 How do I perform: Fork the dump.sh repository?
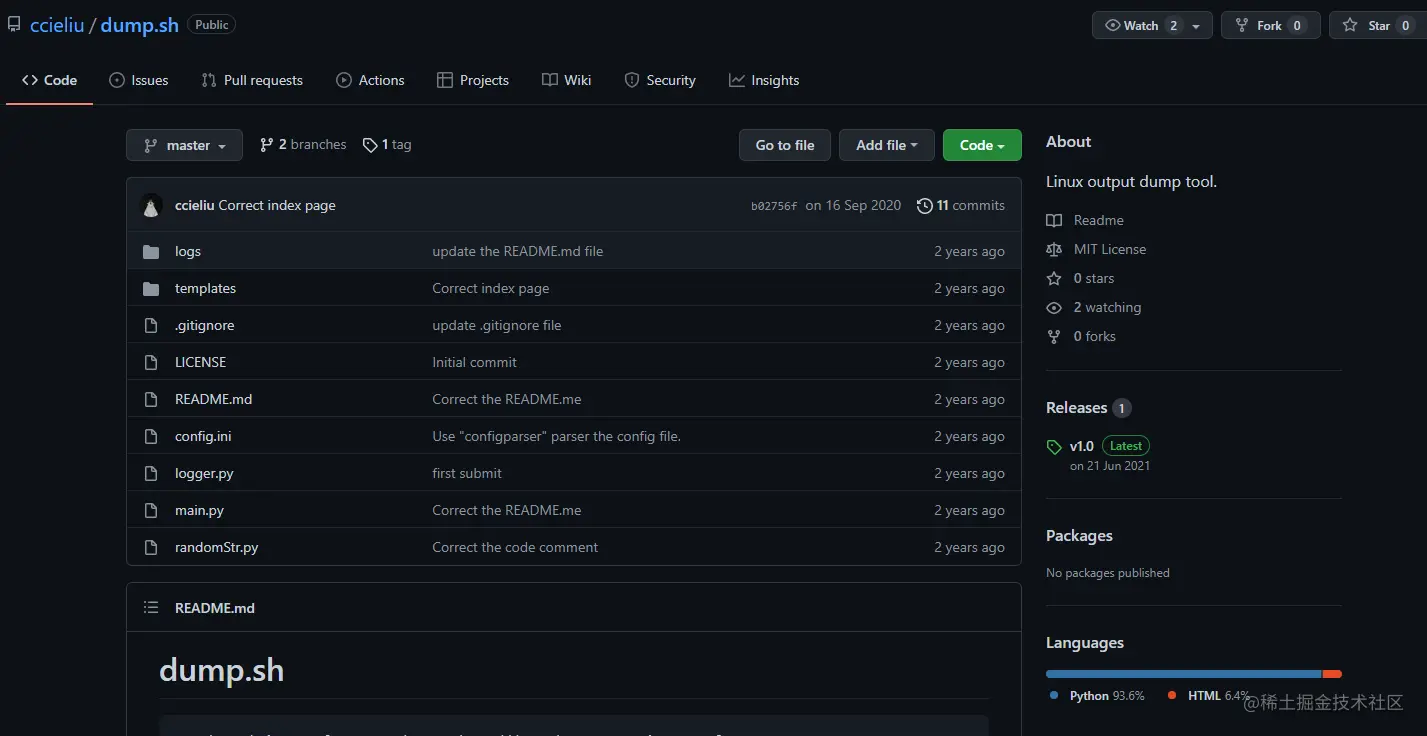(1269, 26)
